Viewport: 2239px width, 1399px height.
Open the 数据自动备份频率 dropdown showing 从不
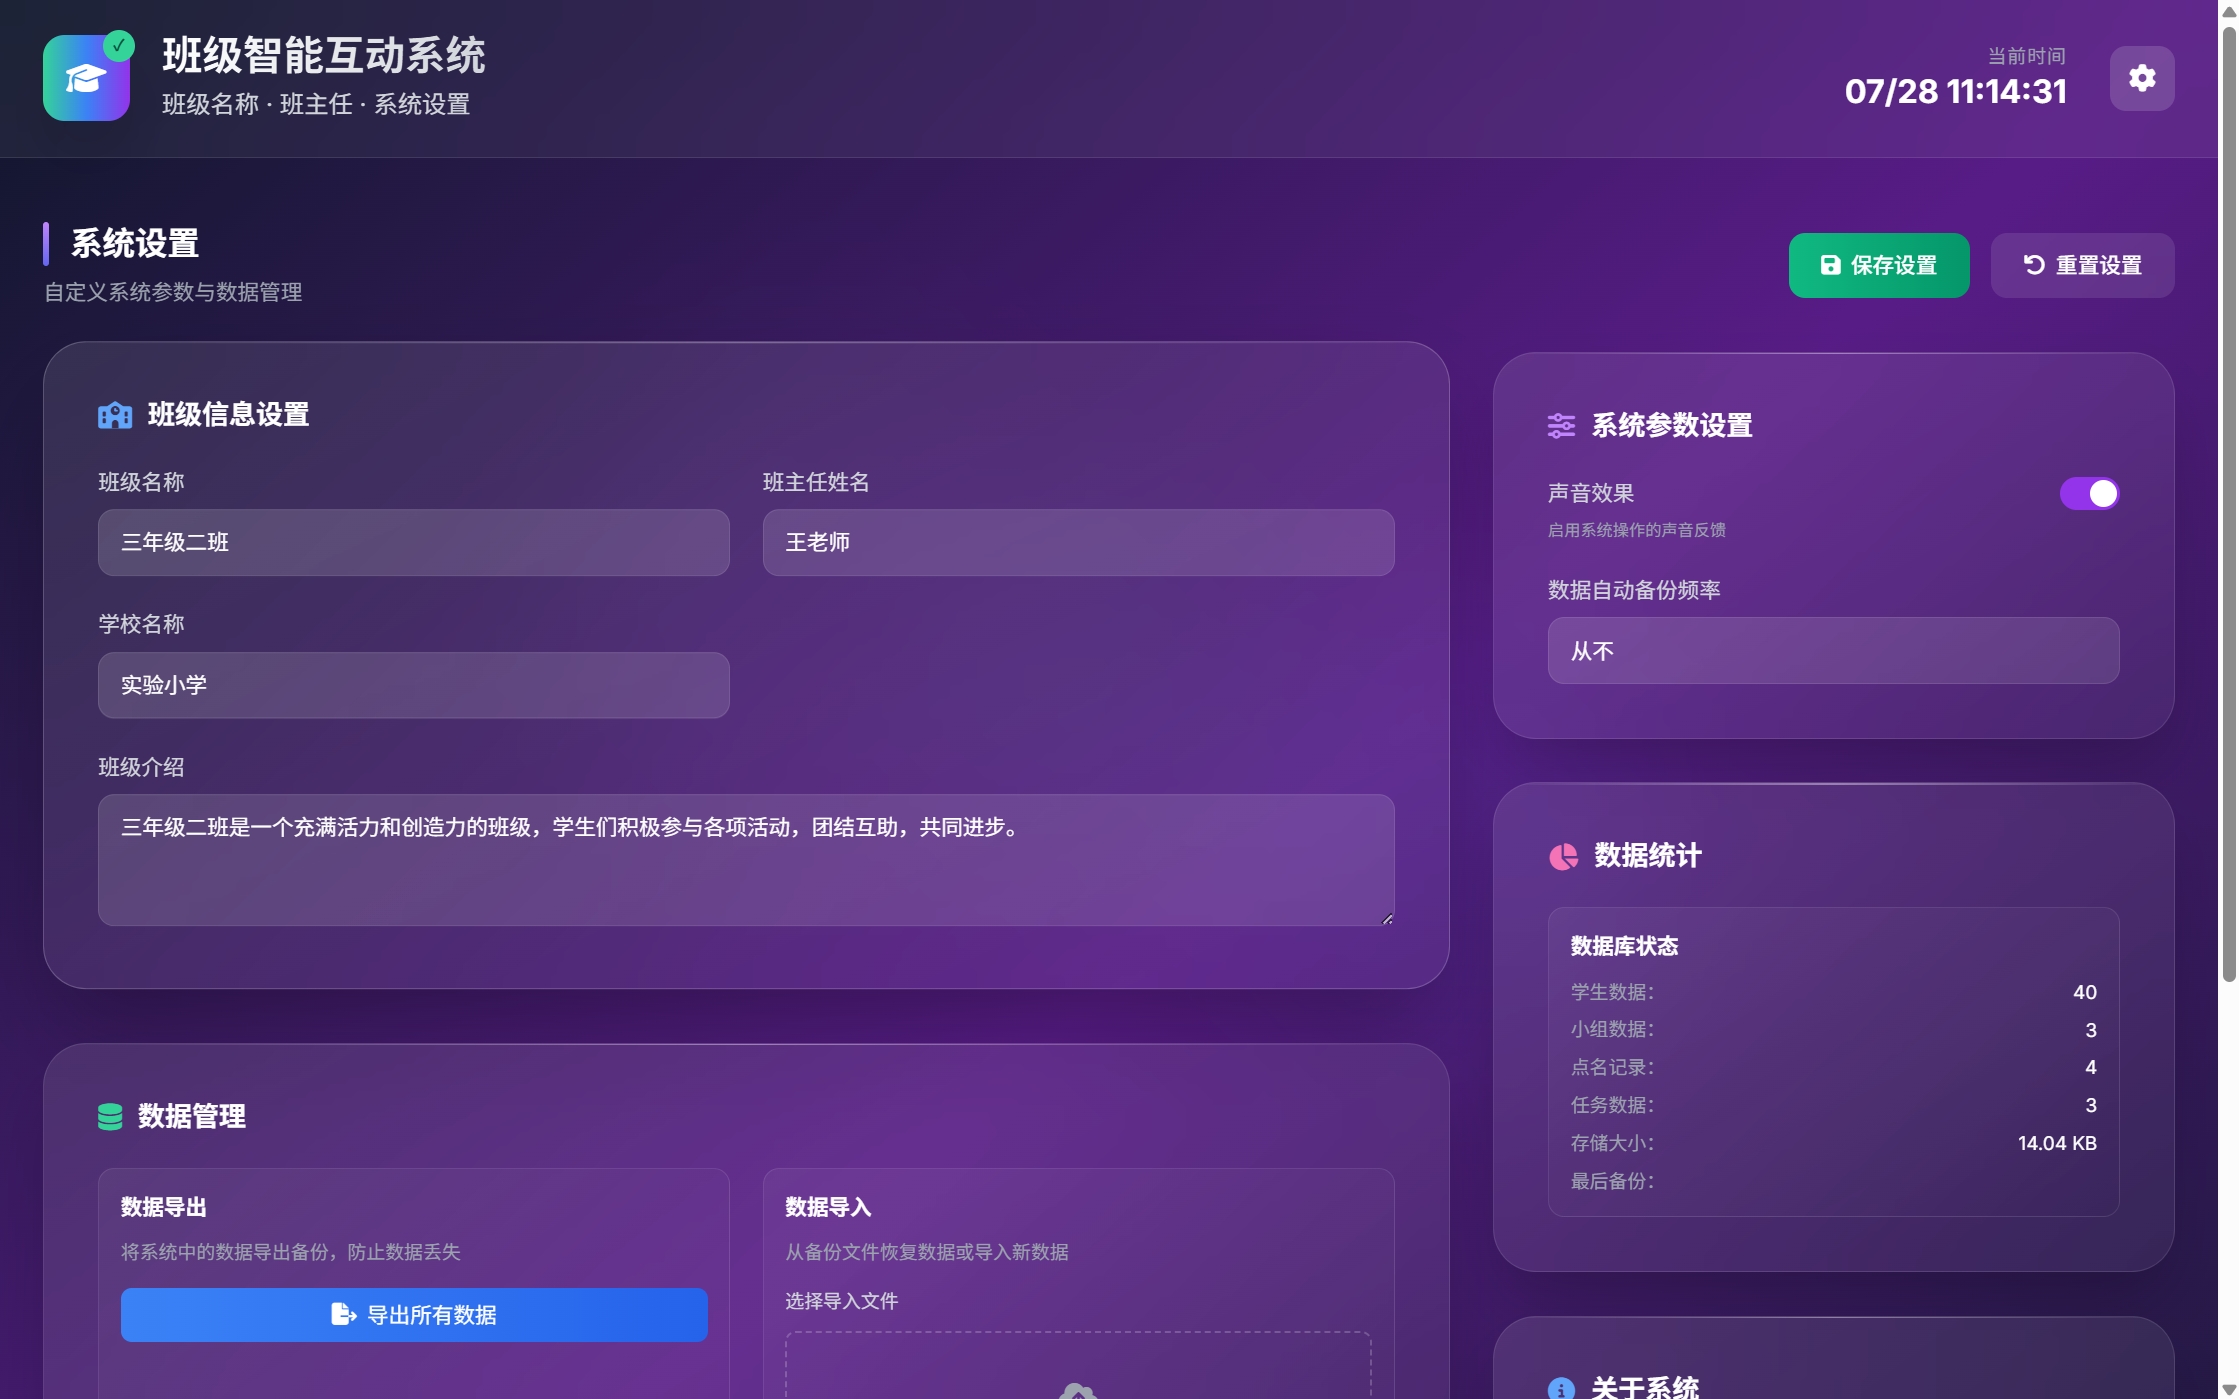[x=1832, y=651]
